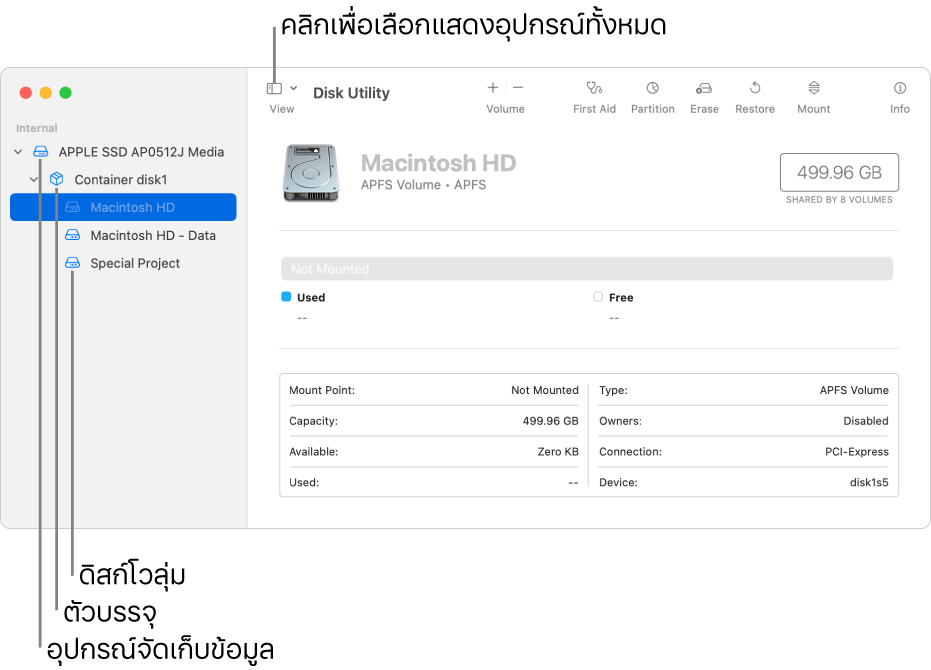The image size is (931, 670).
Task: Select APPLE SSD AP0512J Media row
Action: tap(124, 152)
